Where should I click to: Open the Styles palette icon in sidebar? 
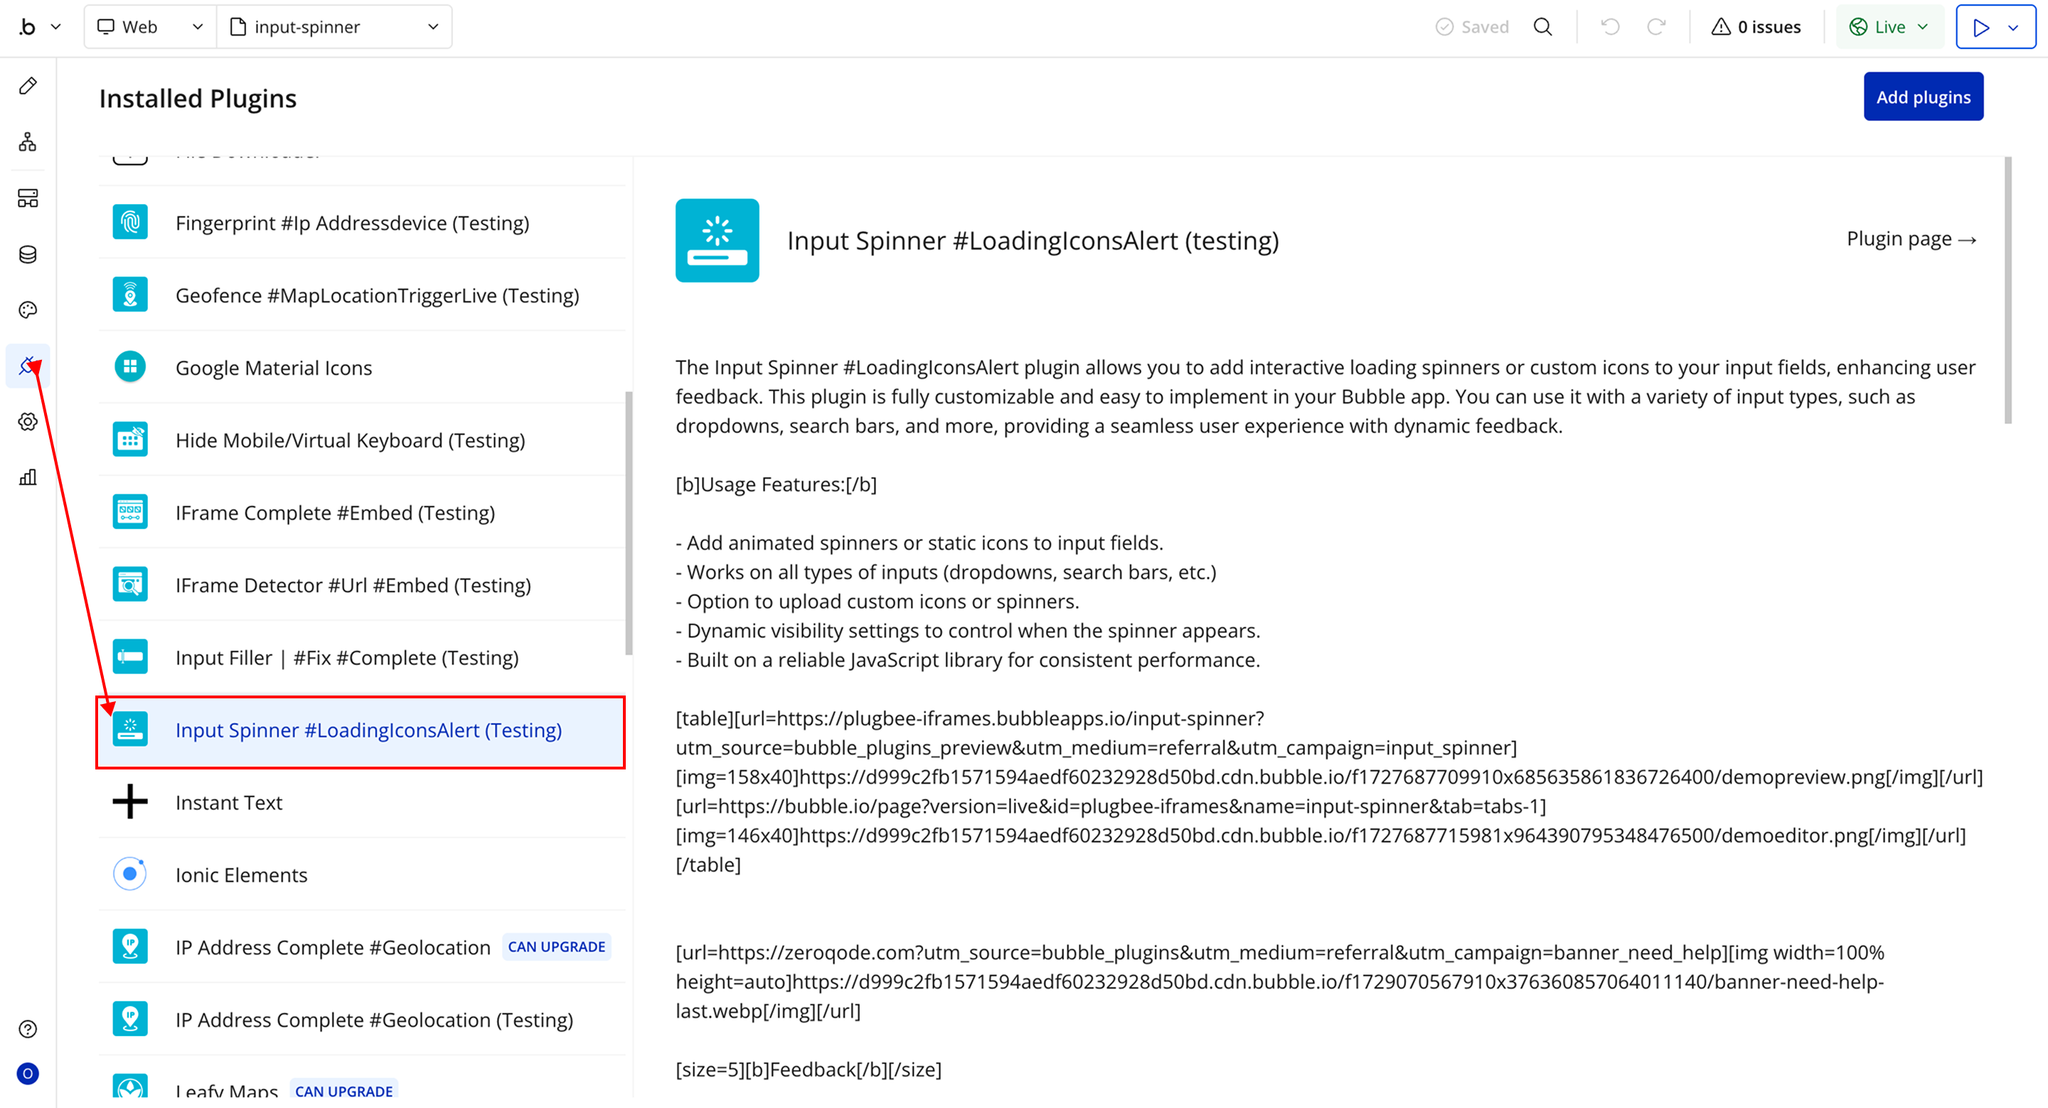pyautogui.click(x=28, y=310)
